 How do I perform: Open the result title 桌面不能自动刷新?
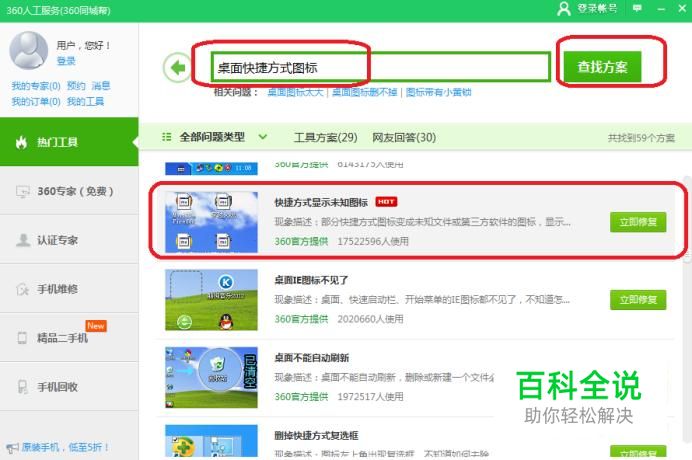pyautogui.click(x=312, y=358)
